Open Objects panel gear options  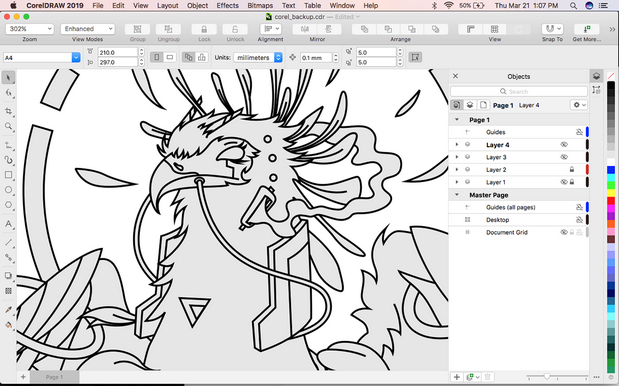[x=579, y=105]
